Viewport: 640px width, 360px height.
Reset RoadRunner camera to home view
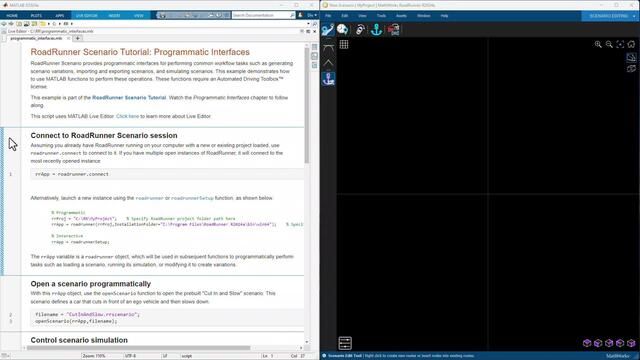tap(631, 44)
